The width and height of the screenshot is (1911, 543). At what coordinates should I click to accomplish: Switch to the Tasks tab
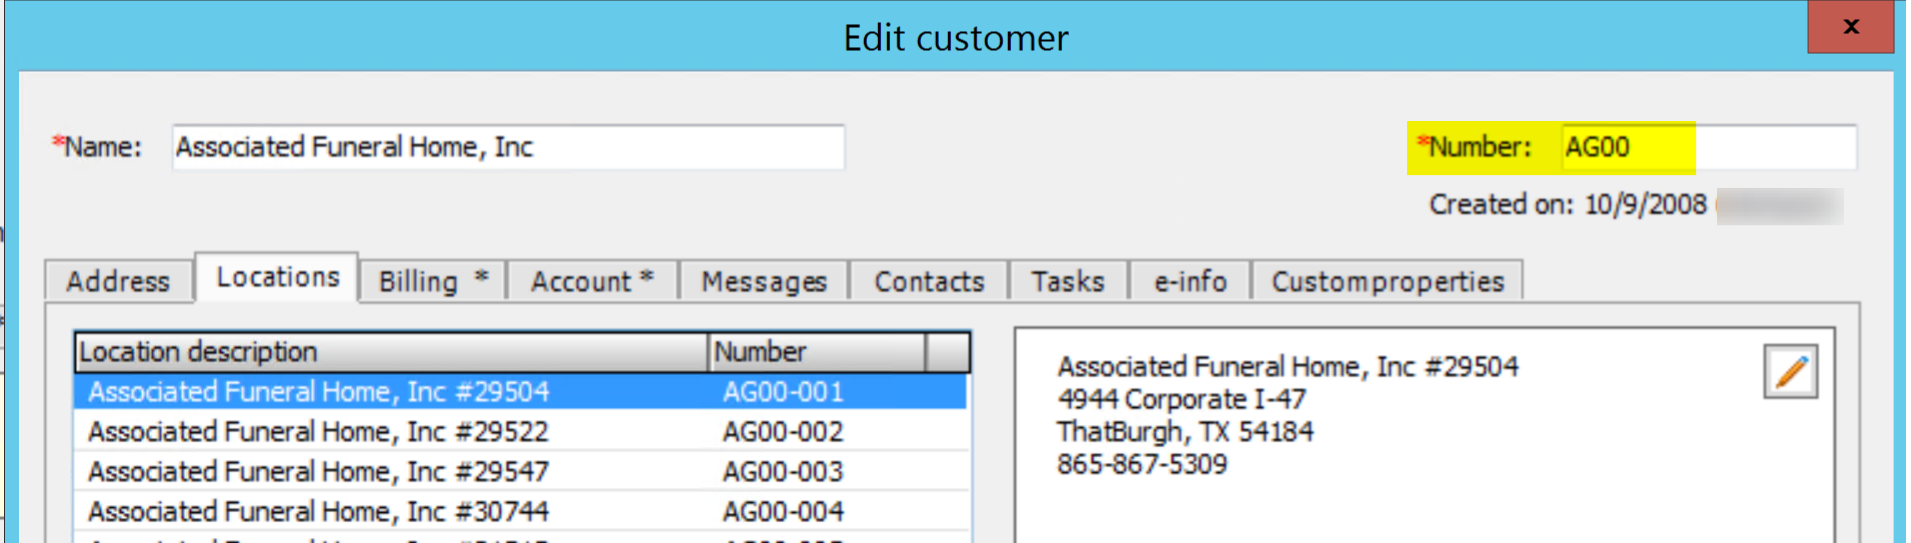tap(1068, 281)
